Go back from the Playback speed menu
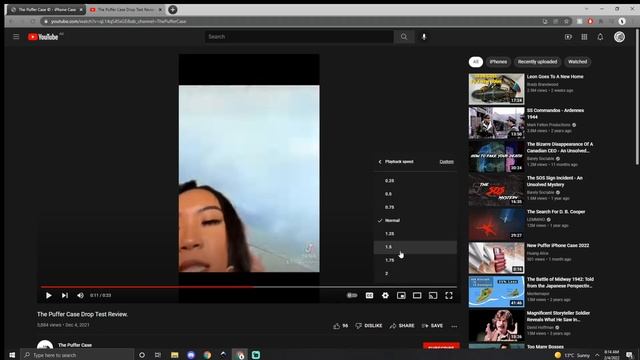Screen dimensions: 640x360 380,162
